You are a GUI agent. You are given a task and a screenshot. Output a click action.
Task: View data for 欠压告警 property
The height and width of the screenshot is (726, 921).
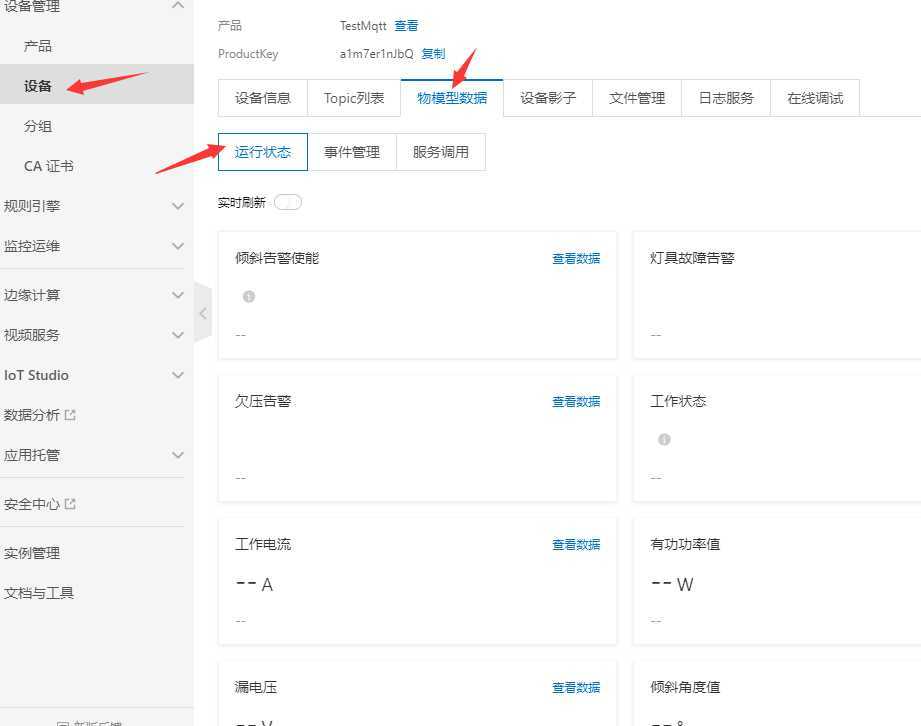576,402
